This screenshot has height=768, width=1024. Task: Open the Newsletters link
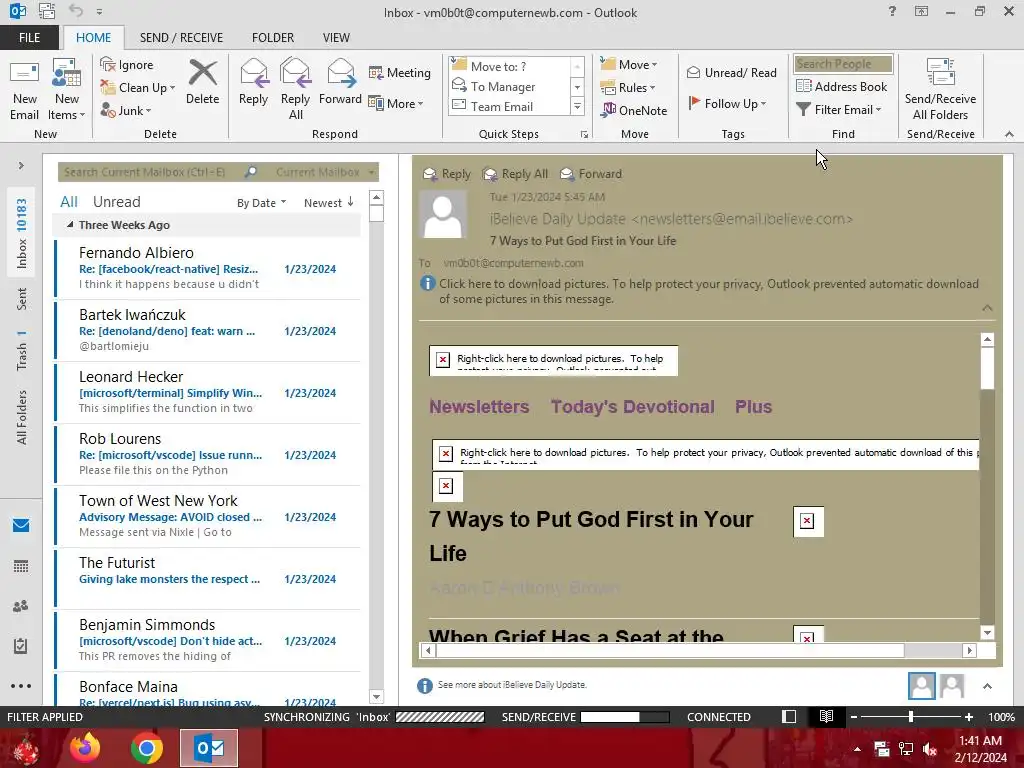point(479,407)
